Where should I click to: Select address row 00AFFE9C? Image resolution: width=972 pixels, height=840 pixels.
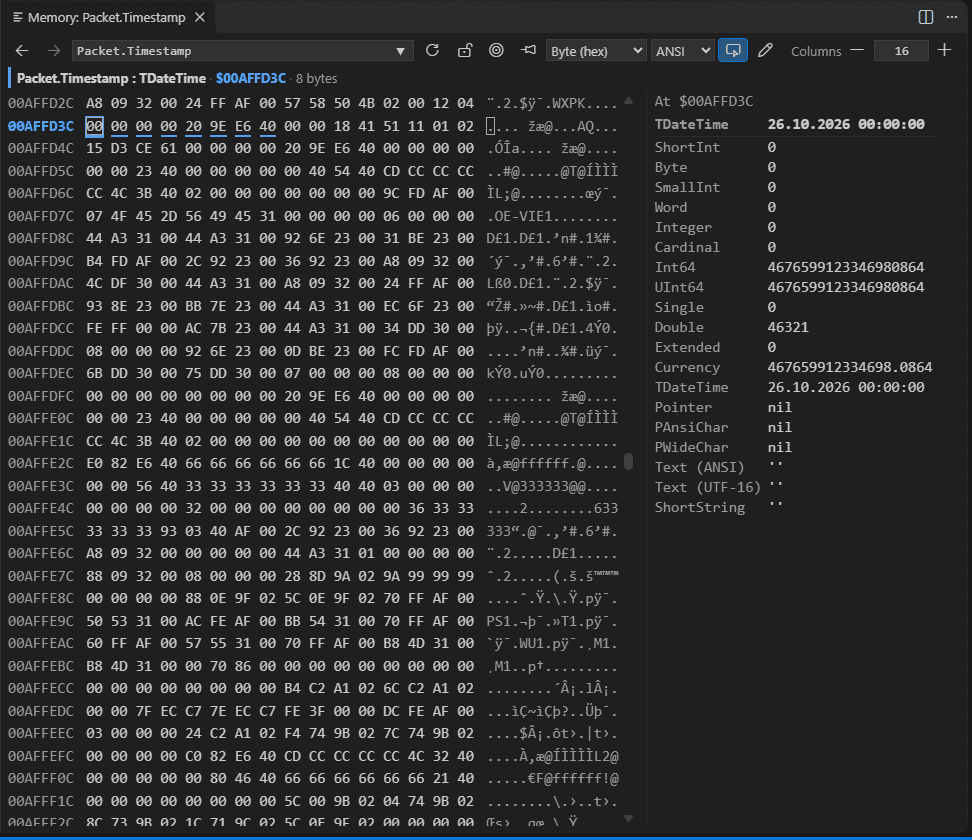coord(41,621)
